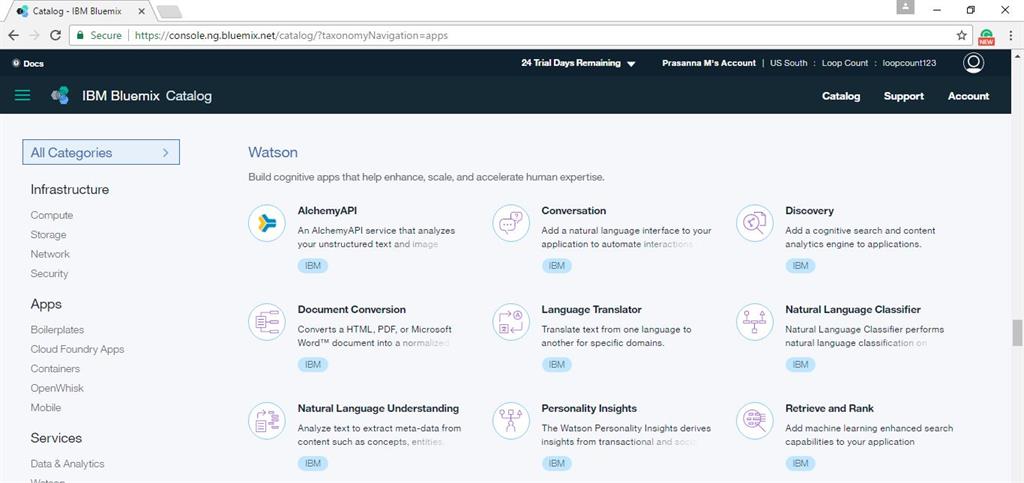This screenshot has height=483, width=1024.
Task: Open the Support header menu
Action: 904,96
